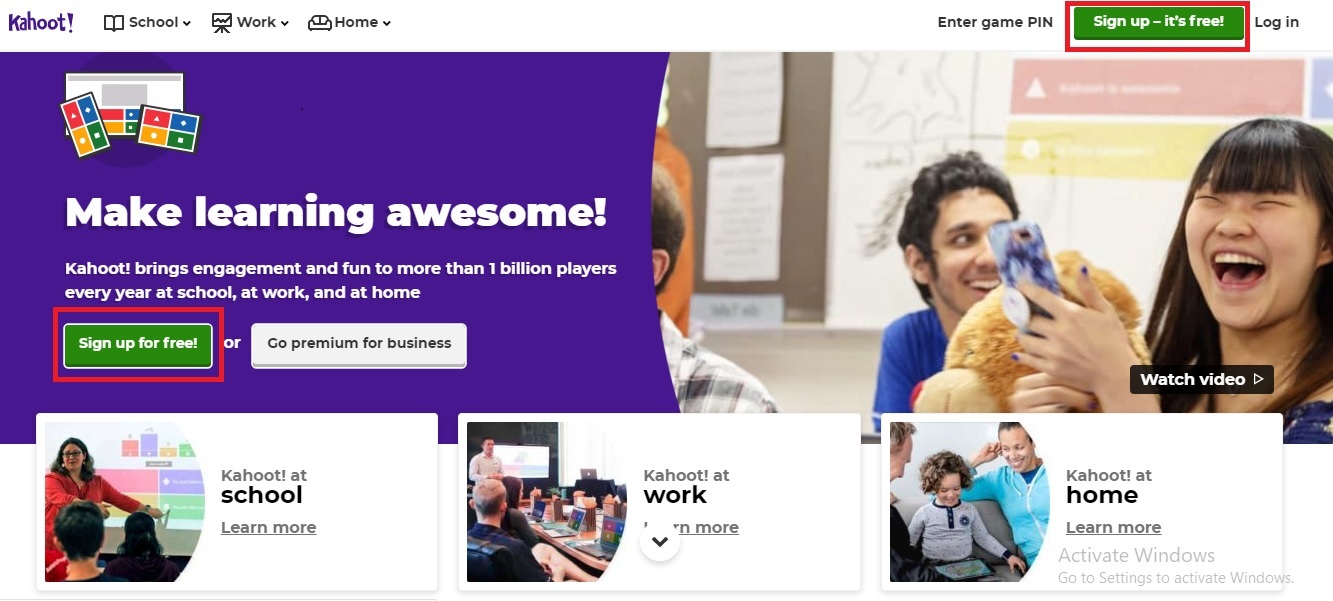Click the Sign up – it's free! button

pyautogui.click(x=1158, y=22)
